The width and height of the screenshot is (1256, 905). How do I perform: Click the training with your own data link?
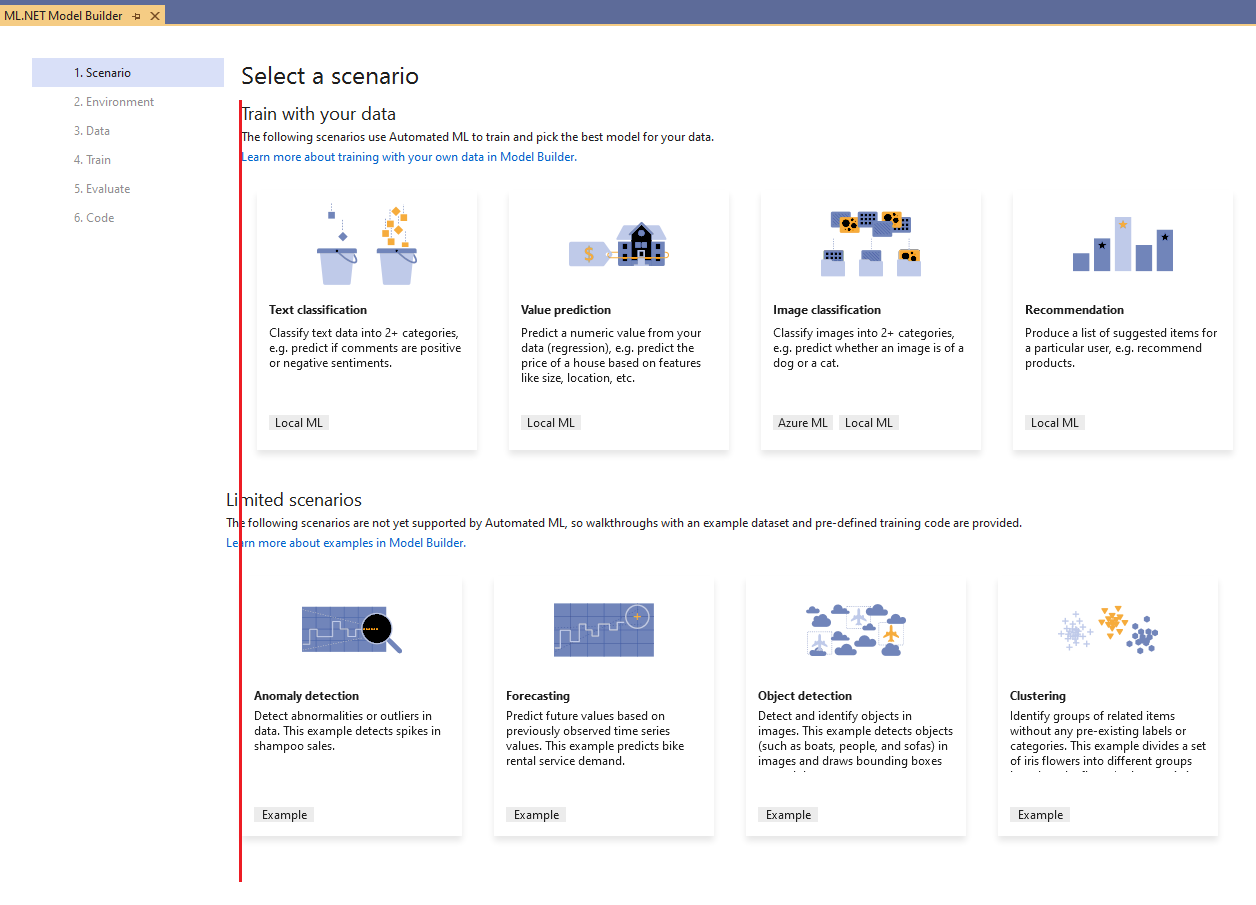[x=408, y=156]
